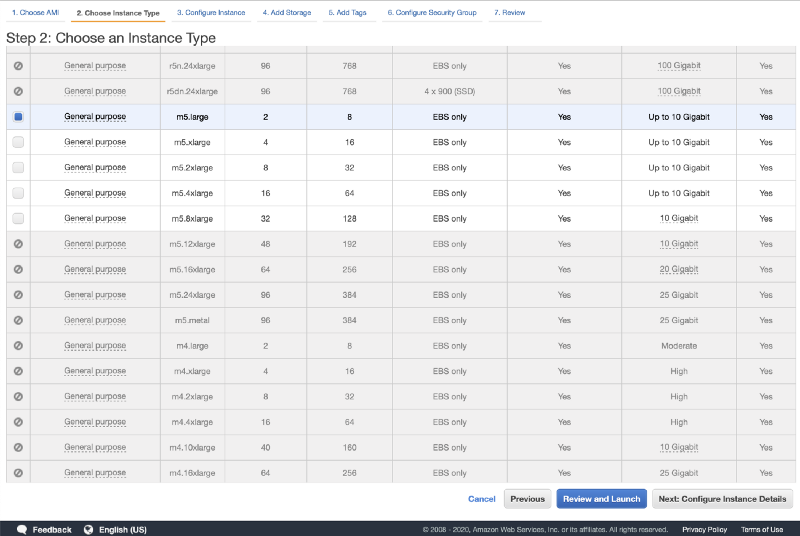The image size is (800, 536).
Task: Click disabled icon beside m5.12xlarge row
Action: point(18,244)
